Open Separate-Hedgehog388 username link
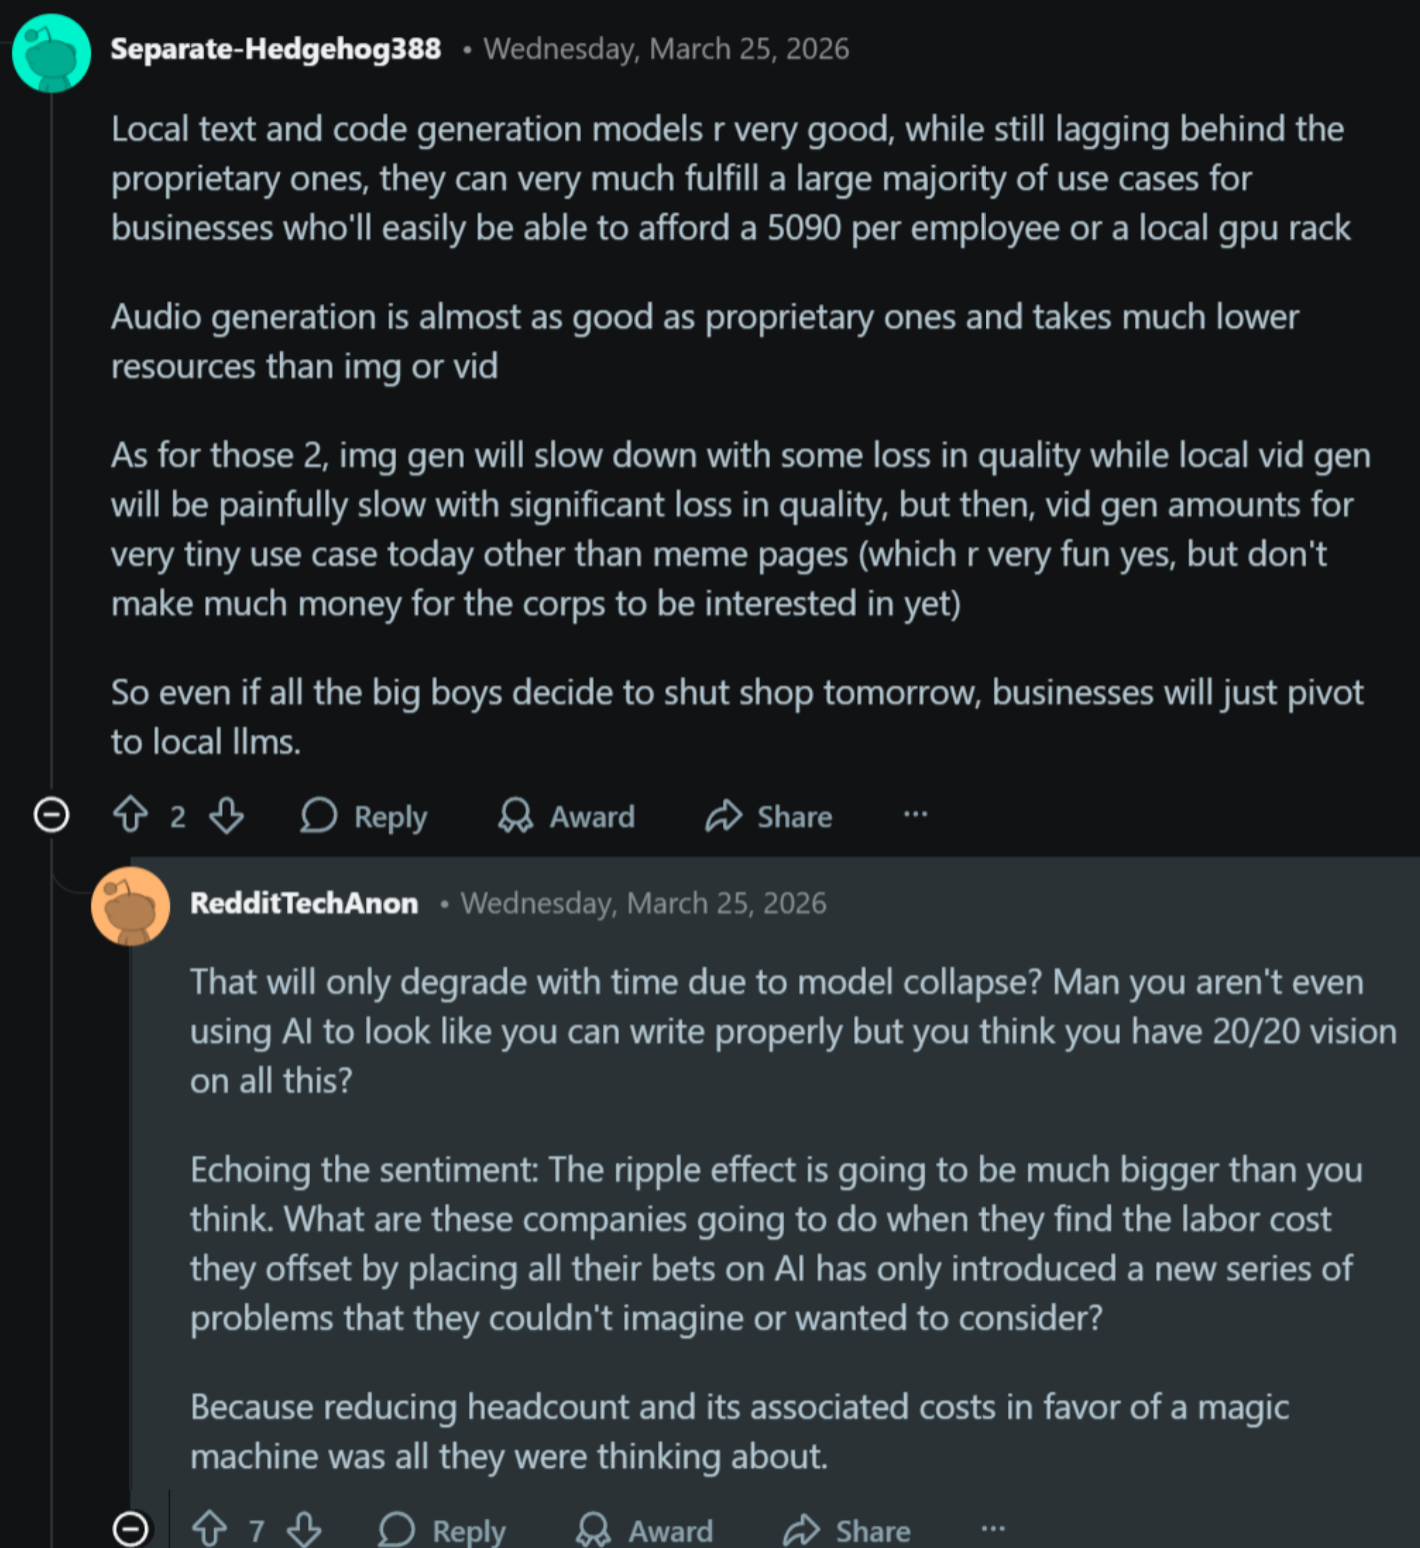This screenshot has height=1548, width=1420. coord(275,49)
